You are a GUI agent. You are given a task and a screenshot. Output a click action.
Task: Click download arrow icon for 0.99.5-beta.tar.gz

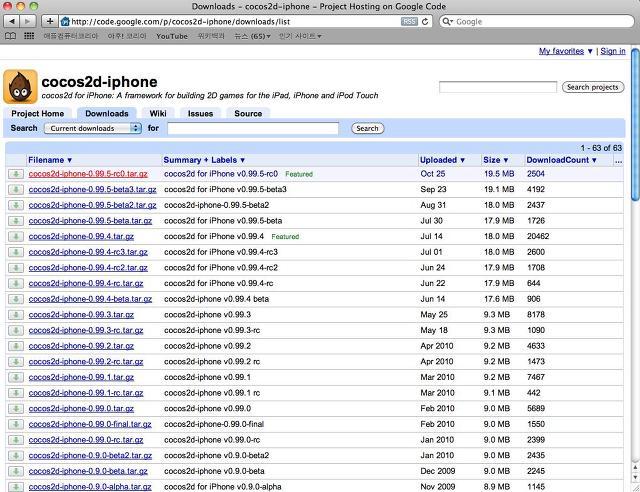(16, 221)
